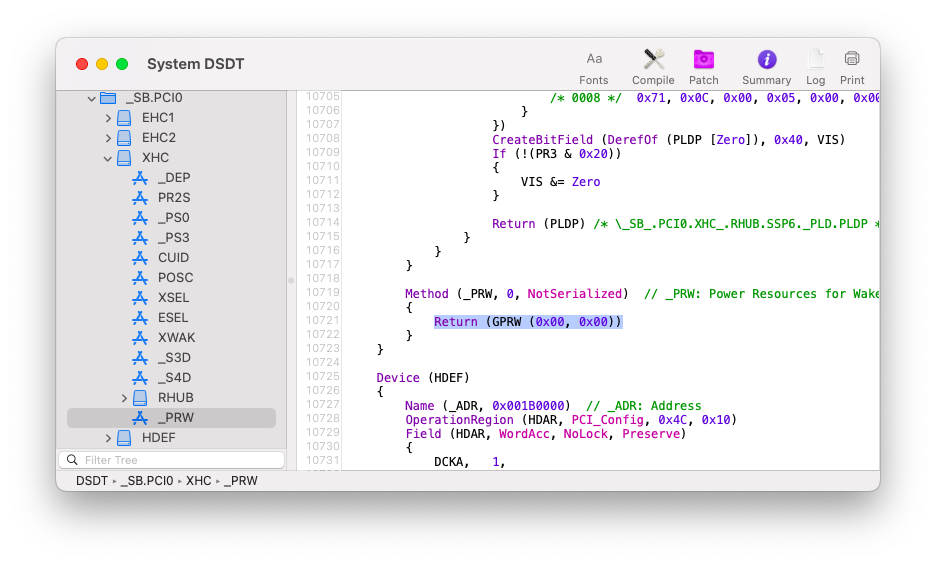Screen dimensions: 936x565
Task: Click the Filter Tree search field
Action: click(172, 460)
